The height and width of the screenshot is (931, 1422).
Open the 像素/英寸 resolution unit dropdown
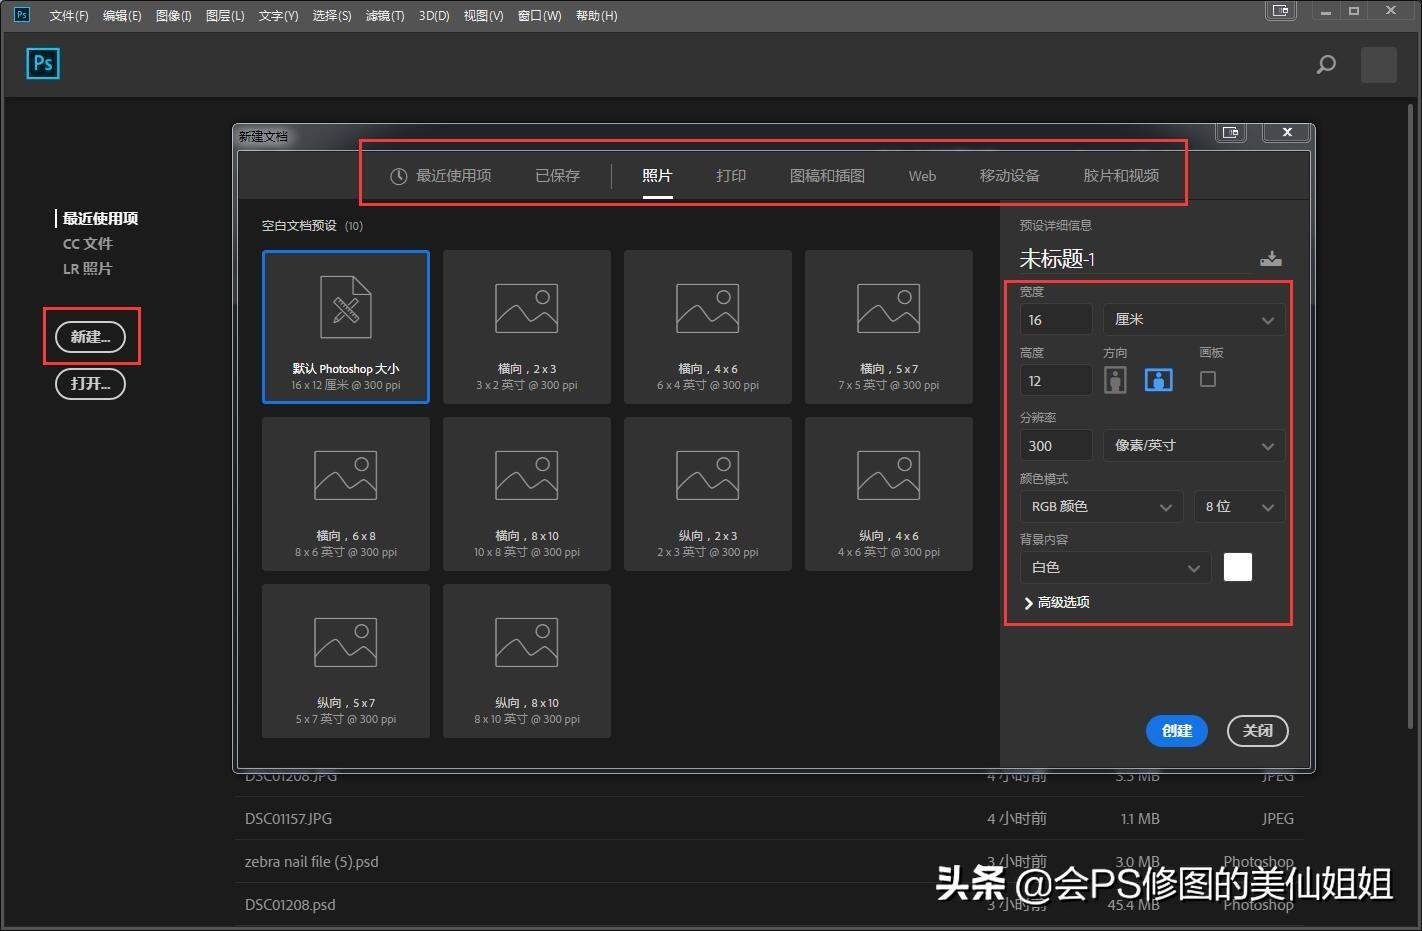coord(1194,446)
